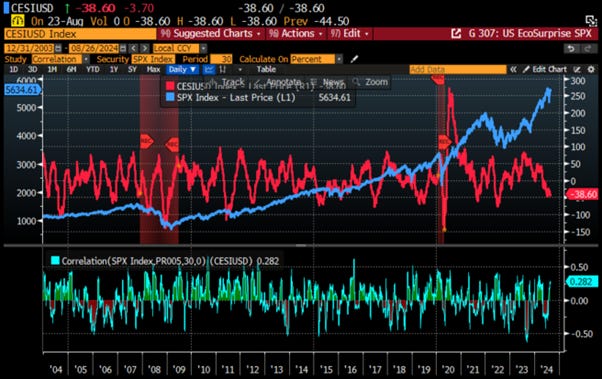602x379 pixels.
Task: Click G 307: US EcoSurprise SPX title
Action: (530, 34)
